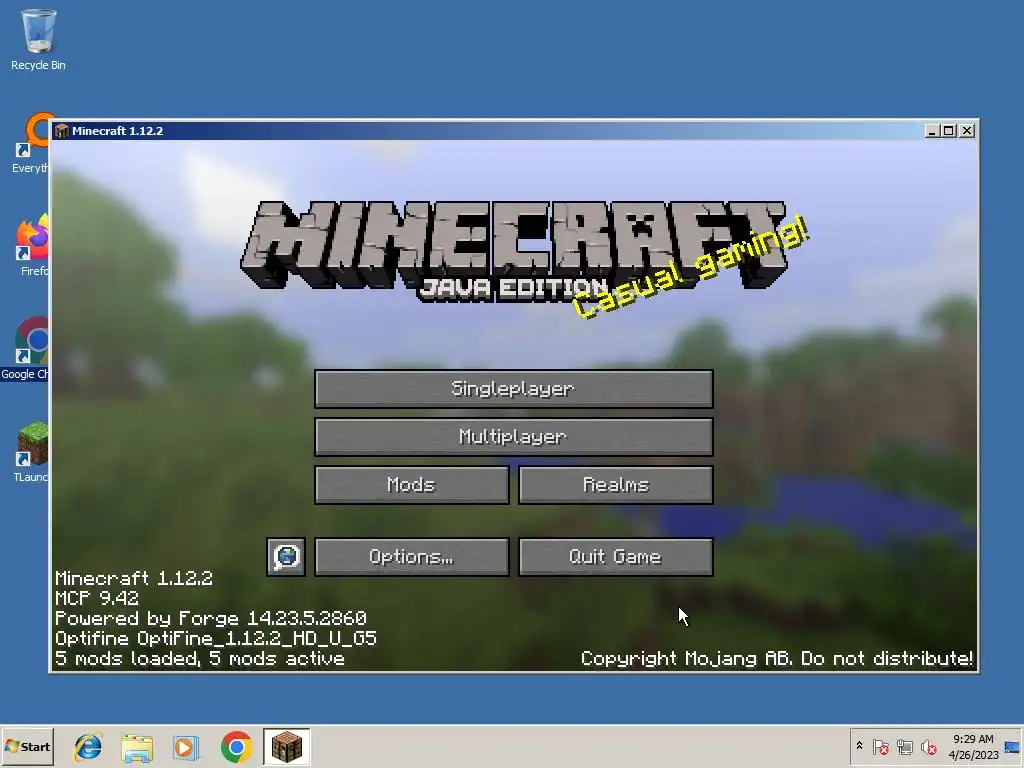Select the Everything desktop shortcut

click(31, 144)
